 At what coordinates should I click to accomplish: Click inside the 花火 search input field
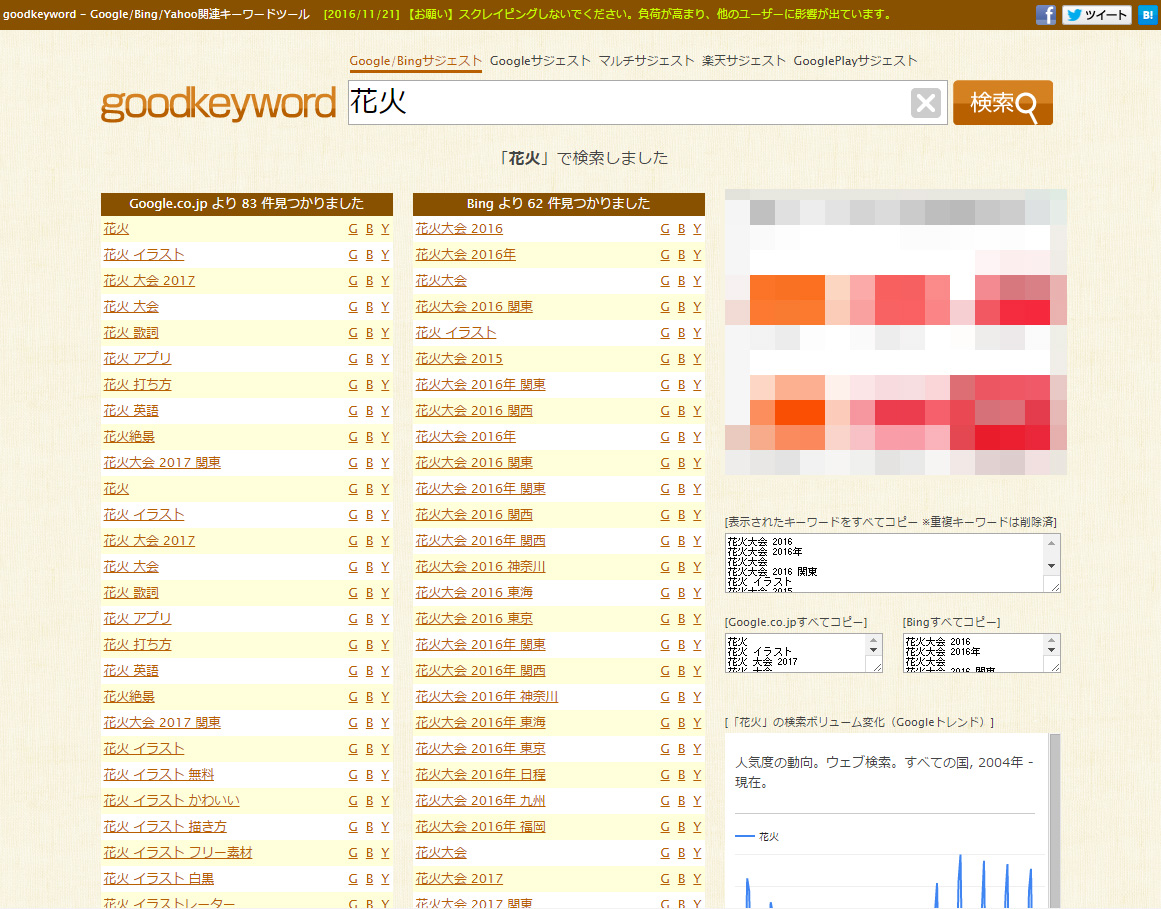pos(625,103)
